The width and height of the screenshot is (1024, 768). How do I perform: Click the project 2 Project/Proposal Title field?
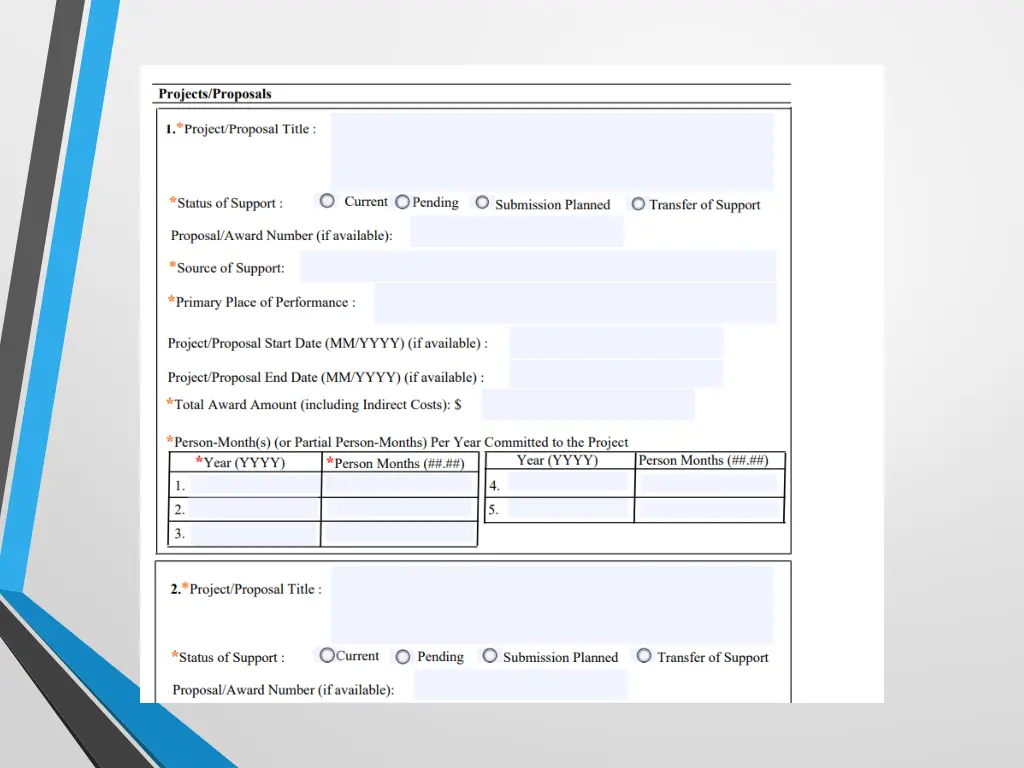(x=552, y=605)
